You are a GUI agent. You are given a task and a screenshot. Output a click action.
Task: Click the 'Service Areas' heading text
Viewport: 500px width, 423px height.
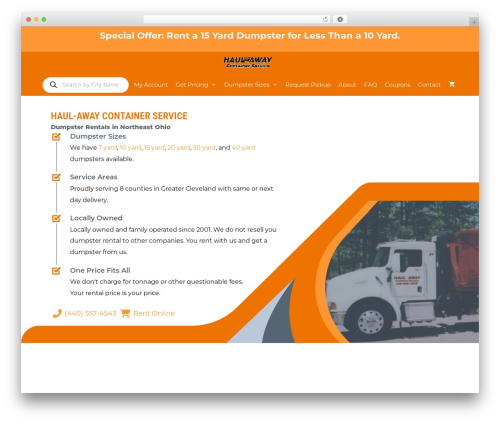tap(94, 177)
